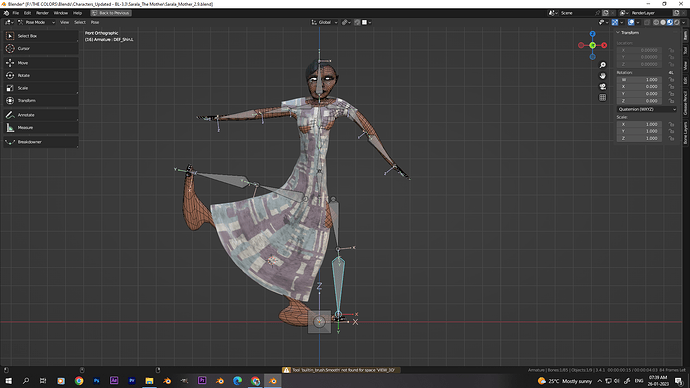This screenshot has height=388, width=690.
Task: Switch perspective/orthographic with grid icon
Action: tap(602, 97)
